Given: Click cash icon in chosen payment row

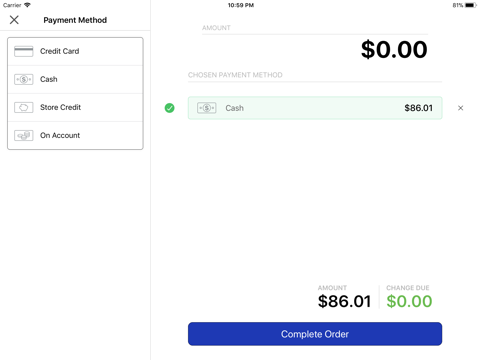Looking at the screenshot, I should 206,108.
